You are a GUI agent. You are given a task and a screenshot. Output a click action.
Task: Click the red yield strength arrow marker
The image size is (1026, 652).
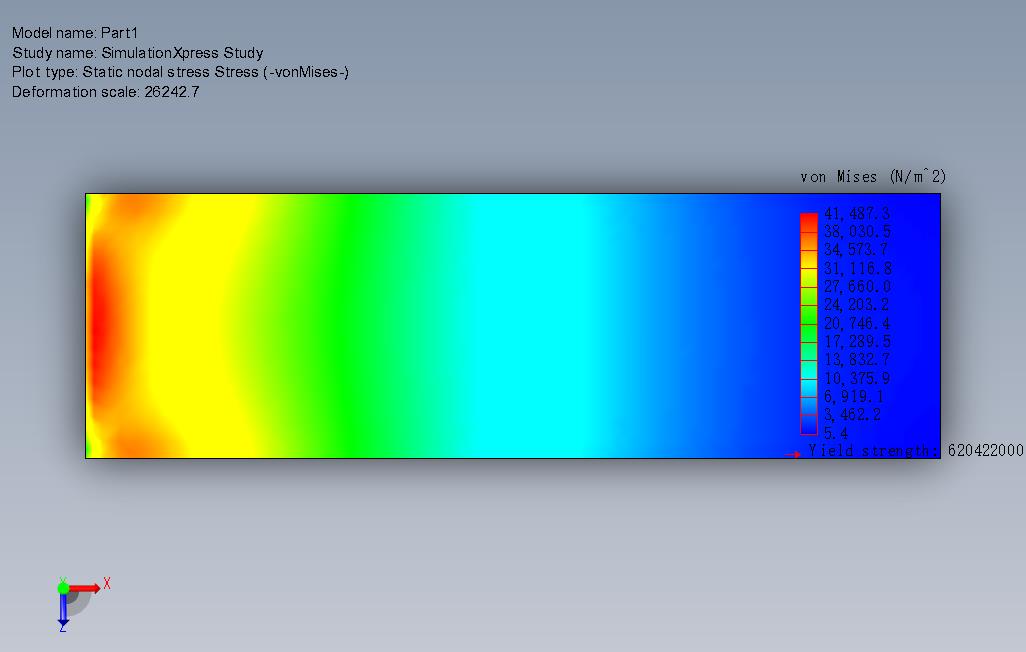tap(792, 454)
